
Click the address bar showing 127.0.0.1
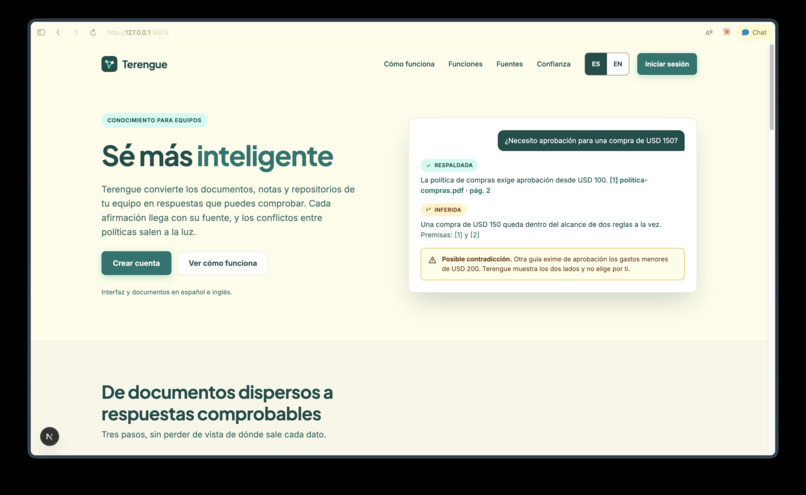tap(138, 32)
